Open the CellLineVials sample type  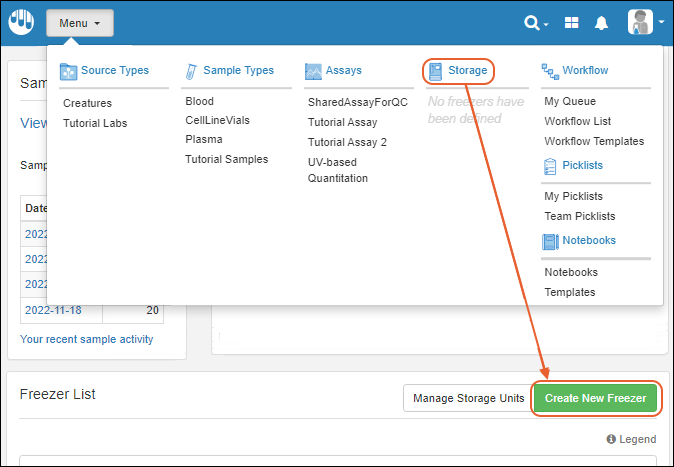pos(217,120)
